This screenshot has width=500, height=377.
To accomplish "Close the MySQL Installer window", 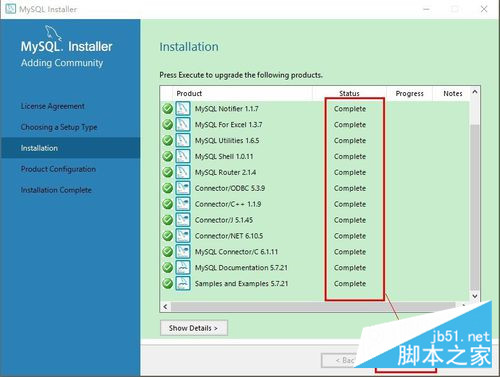I will point(484,9).
